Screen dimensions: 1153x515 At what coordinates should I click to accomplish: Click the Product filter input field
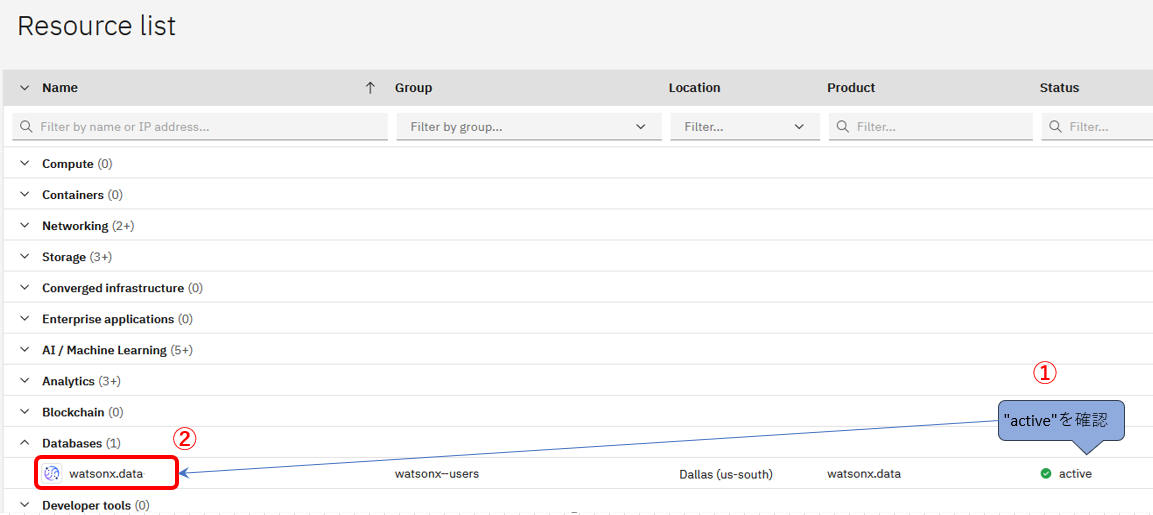(x=940, y=127)
